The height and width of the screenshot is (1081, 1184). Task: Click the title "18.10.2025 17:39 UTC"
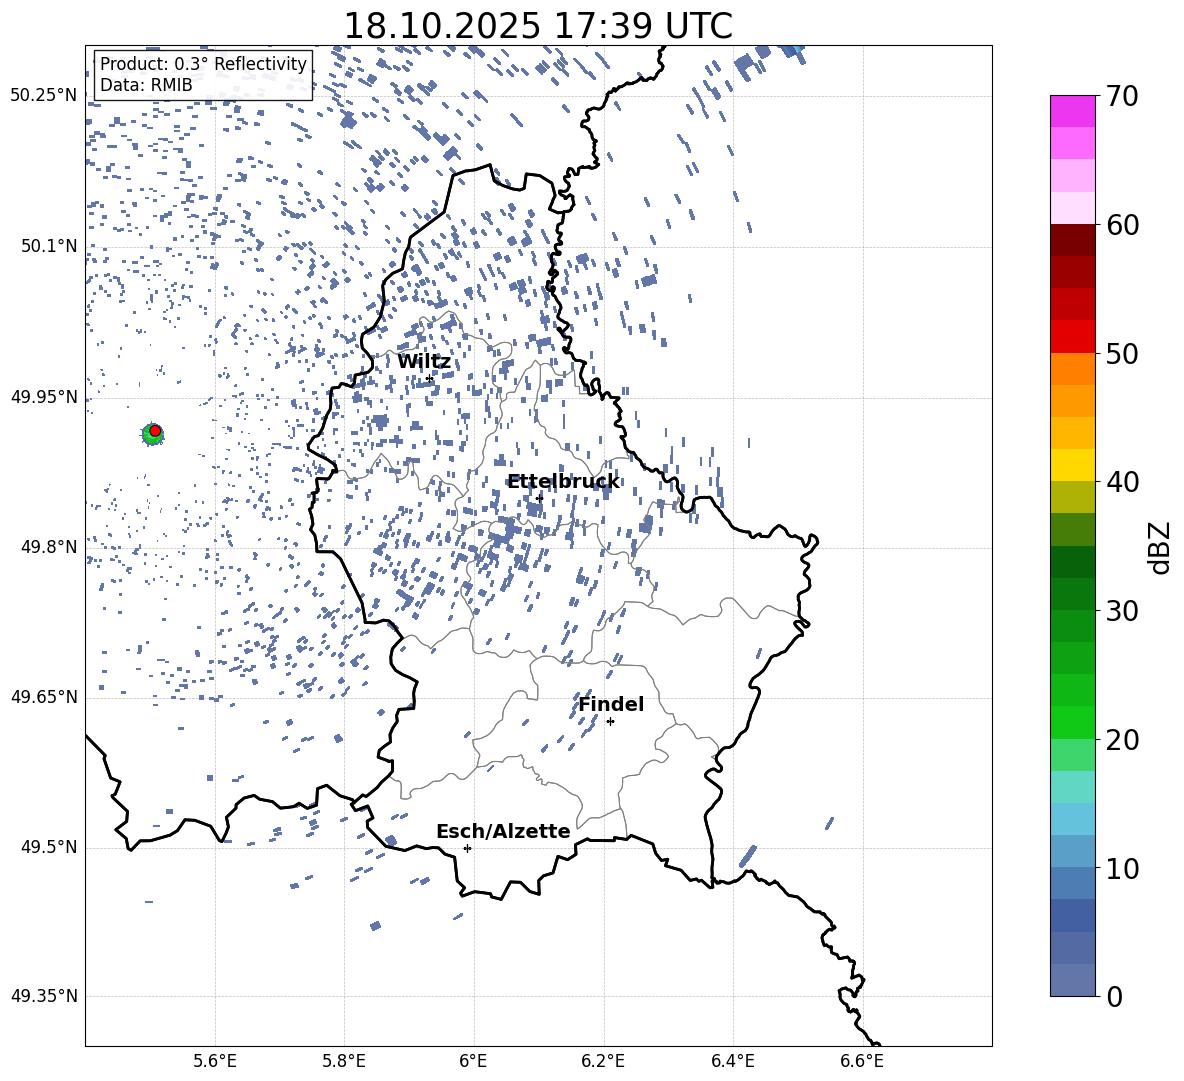(x=538, y=26)
